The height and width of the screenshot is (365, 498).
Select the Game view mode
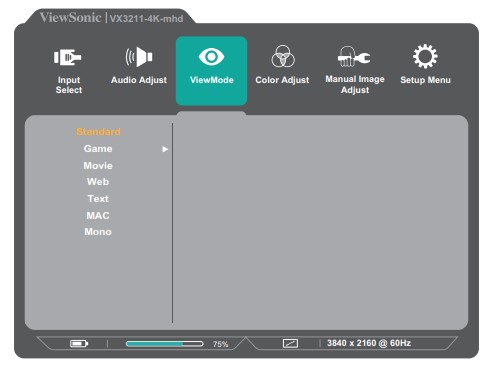point(98,149)
